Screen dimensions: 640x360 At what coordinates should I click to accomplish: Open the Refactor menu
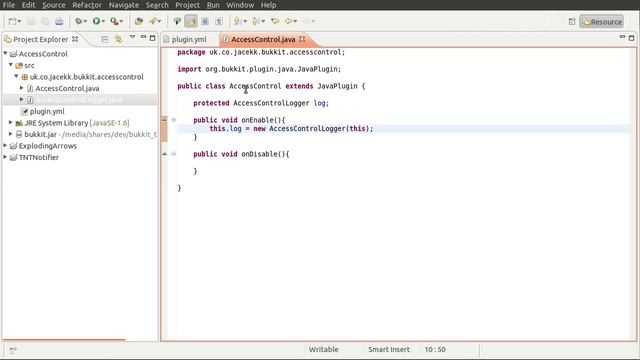(x=87, y=5)
